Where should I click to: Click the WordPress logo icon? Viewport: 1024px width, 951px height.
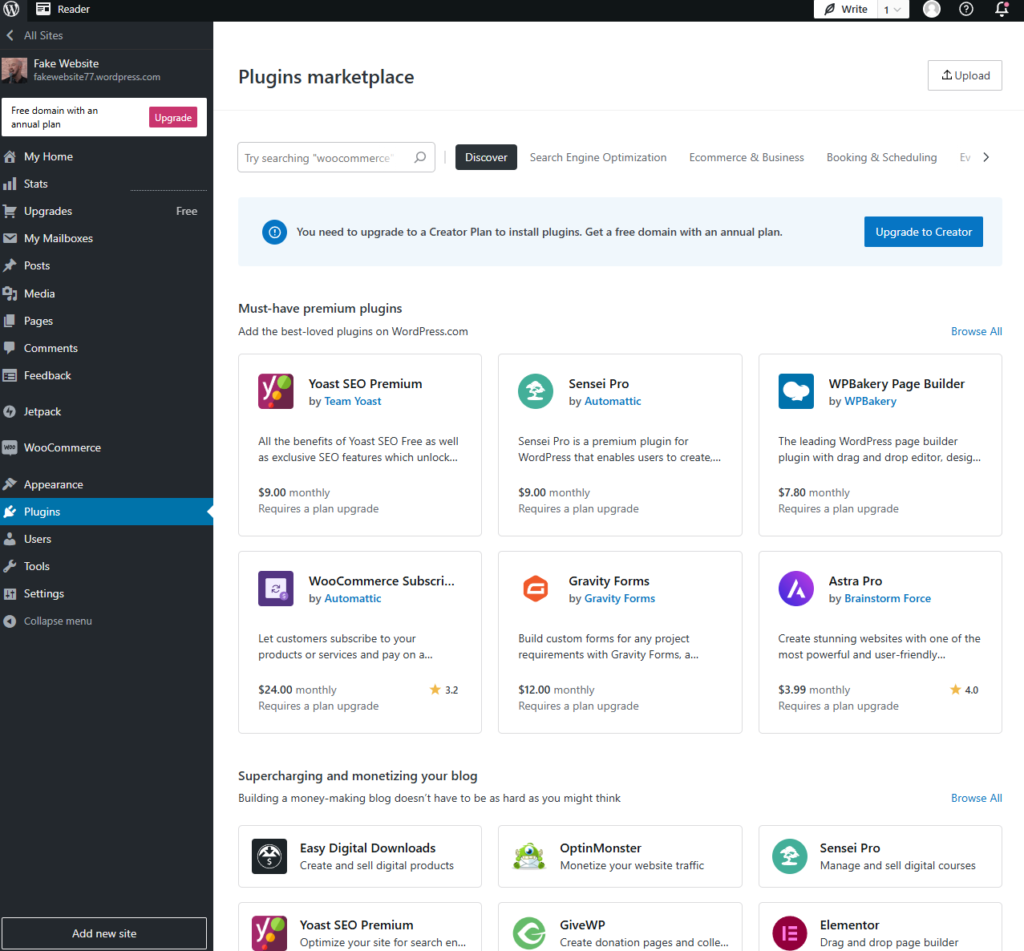pos(11,10)
